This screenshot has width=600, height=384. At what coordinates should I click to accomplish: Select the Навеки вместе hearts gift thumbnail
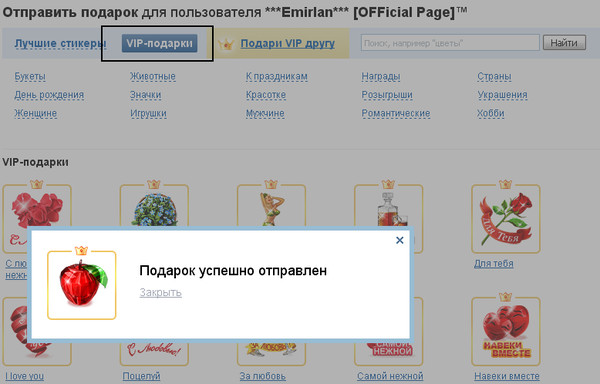[505, 331]
